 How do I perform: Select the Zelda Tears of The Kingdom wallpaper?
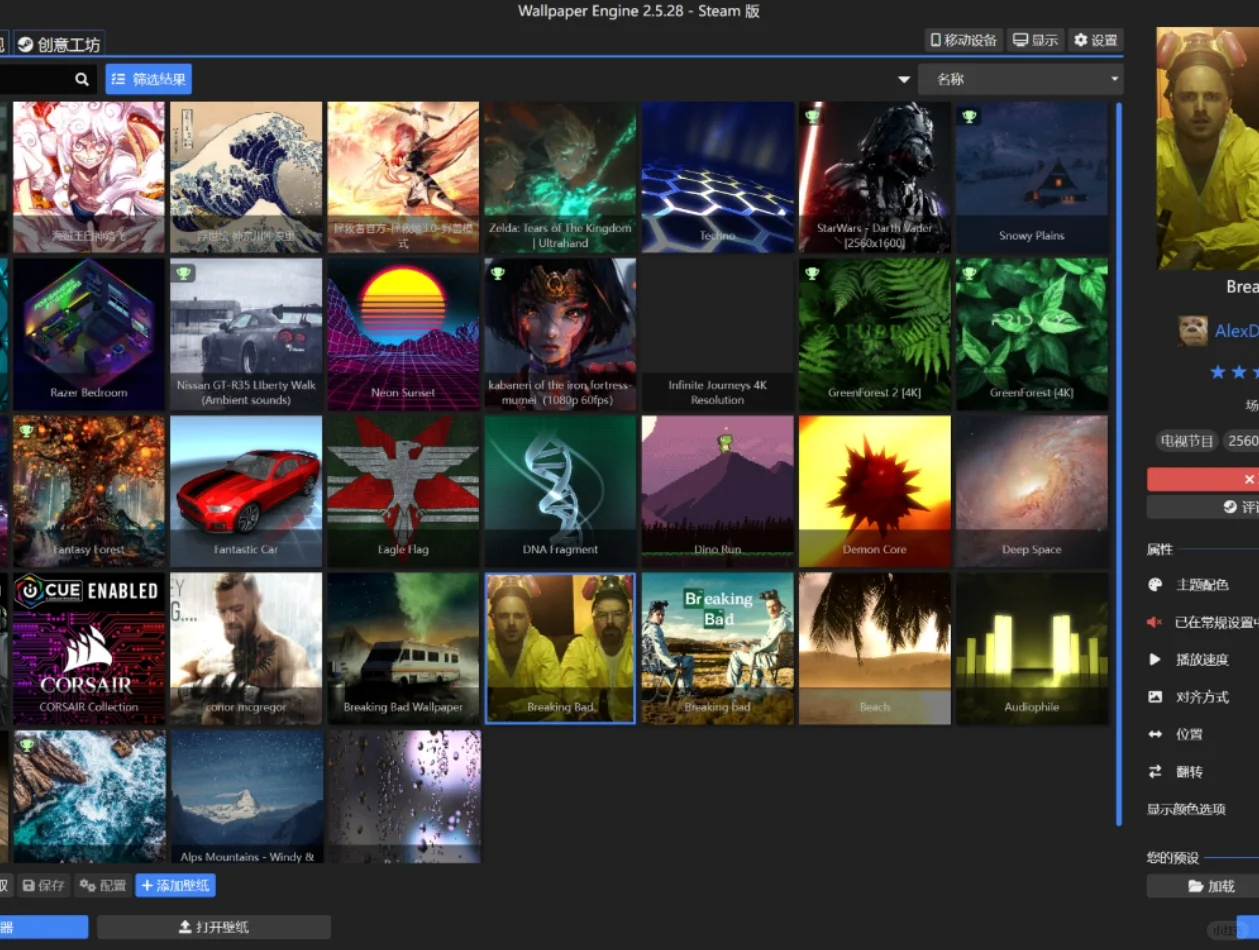coord(561,177)
